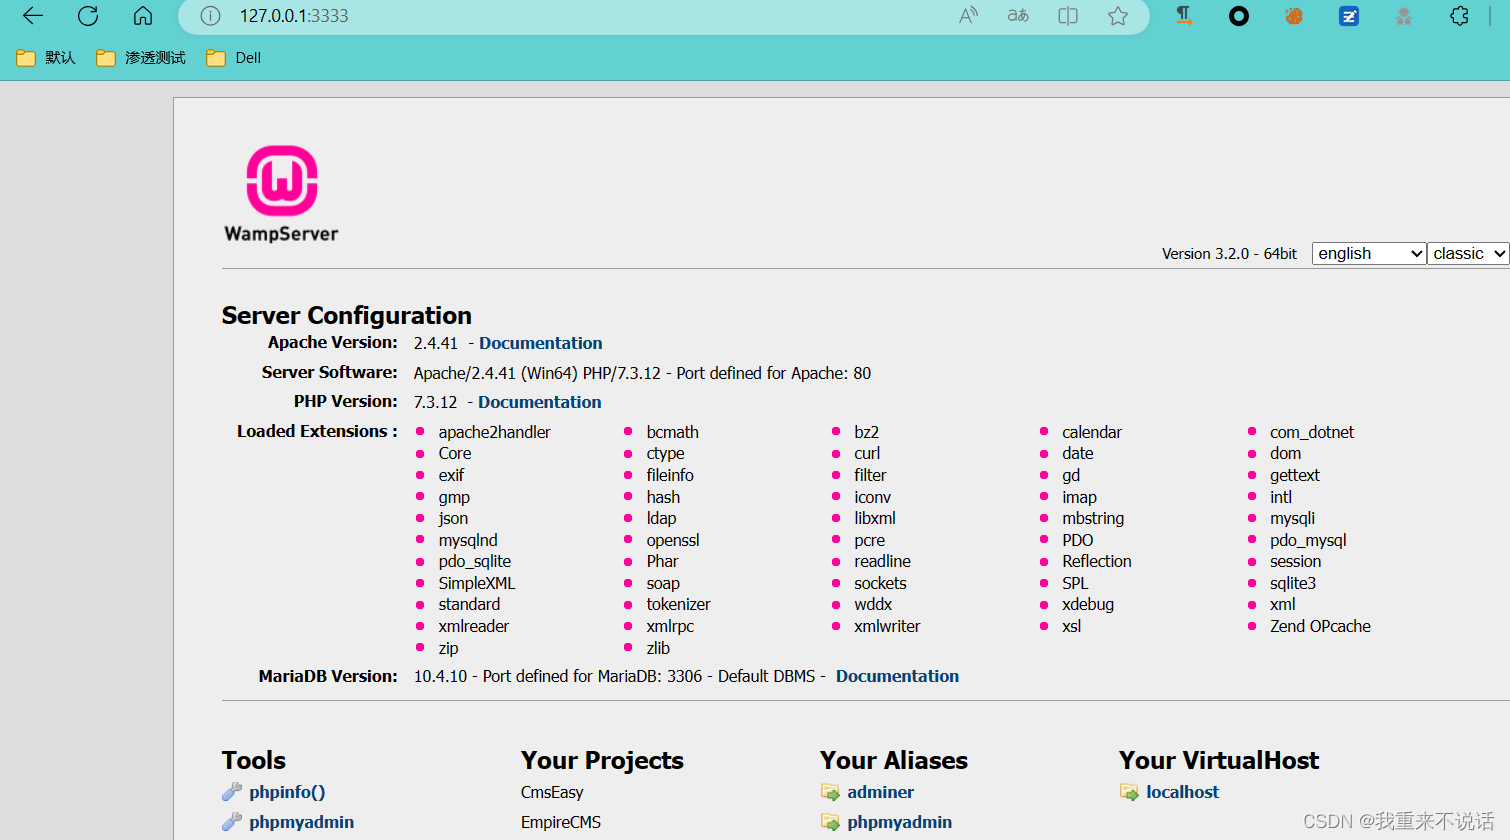Click the sockets extension entry
Image resolution: width=1510 pixels, height=840 pixels.
pos(880,583)
